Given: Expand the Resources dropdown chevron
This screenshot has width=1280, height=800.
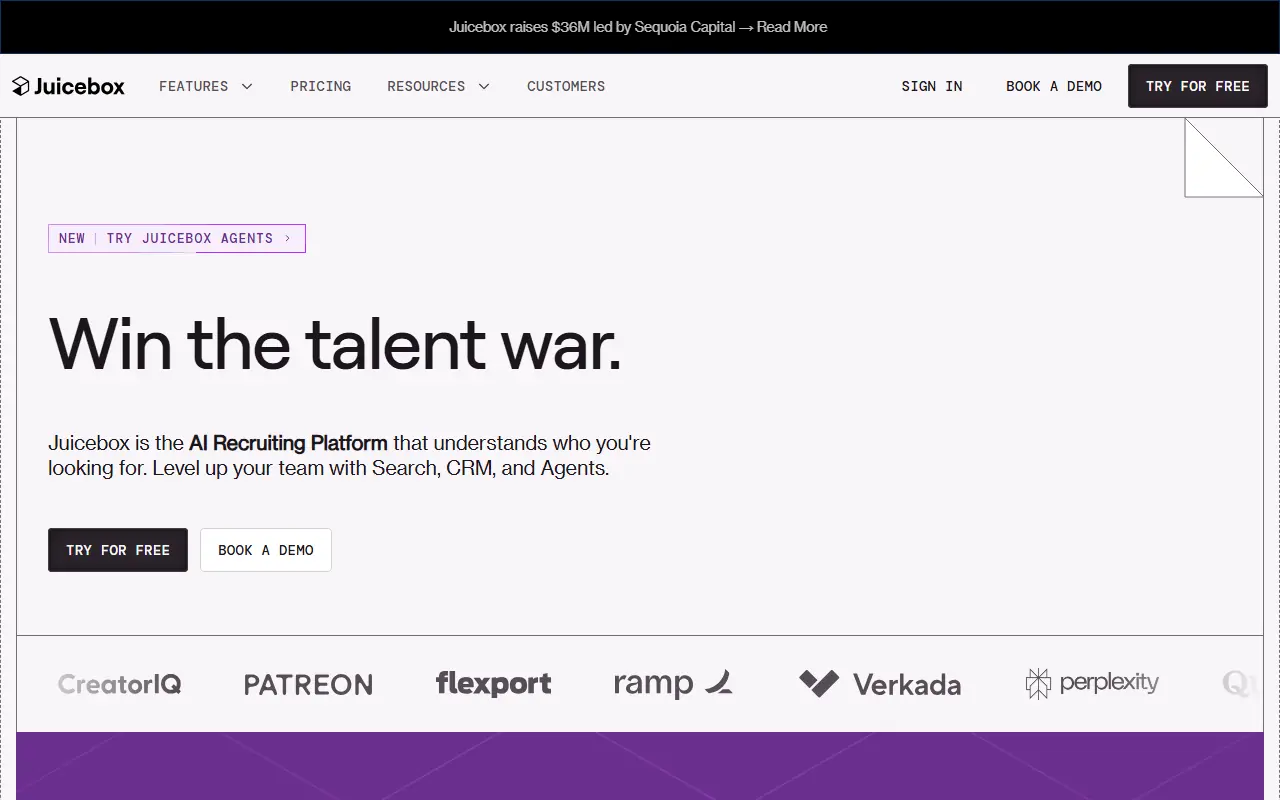Looking at the screenshot, I should tap(484, 86).
